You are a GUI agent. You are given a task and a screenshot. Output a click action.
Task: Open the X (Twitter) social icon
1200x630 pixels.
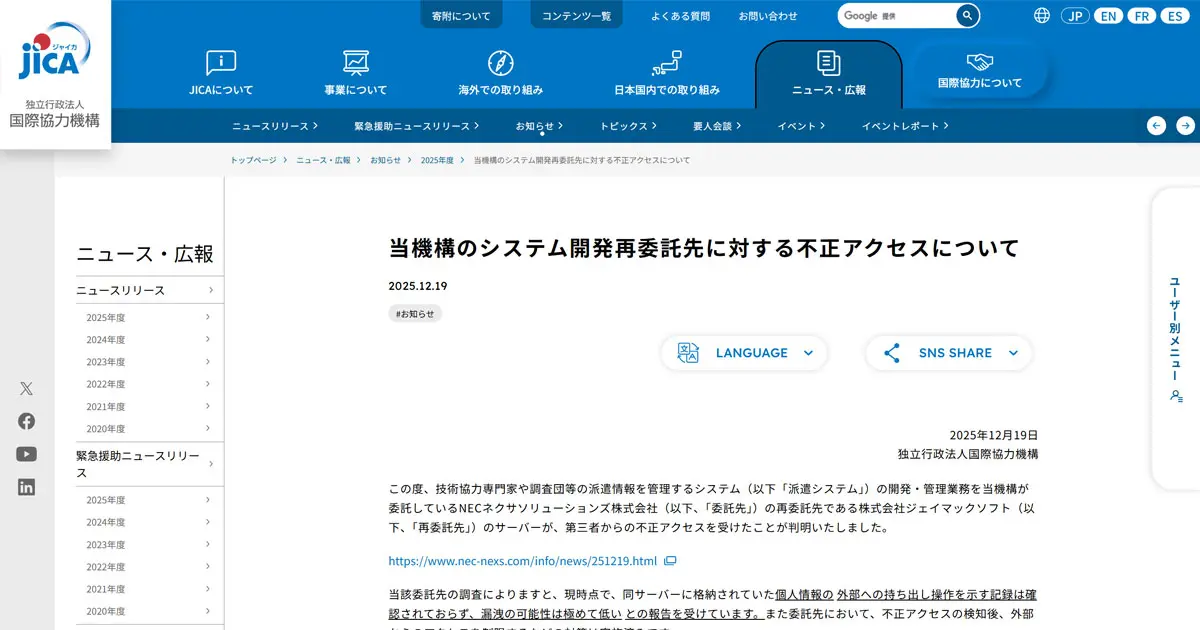pyautogui.click(x=26, y=389)
